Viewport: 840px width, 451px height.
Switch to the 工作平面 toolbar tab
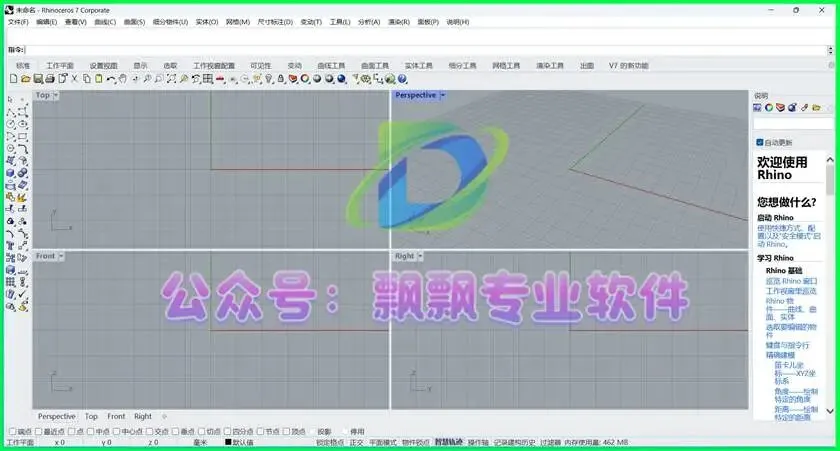click(60, 65)
